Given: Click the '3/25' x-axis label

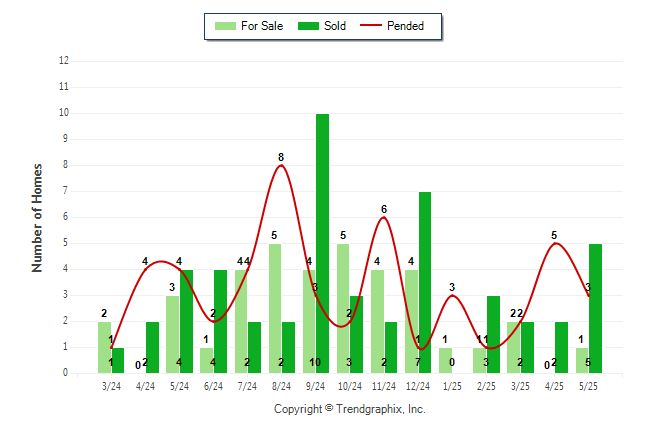Looking at the screenshot, I should click(520, 386).
